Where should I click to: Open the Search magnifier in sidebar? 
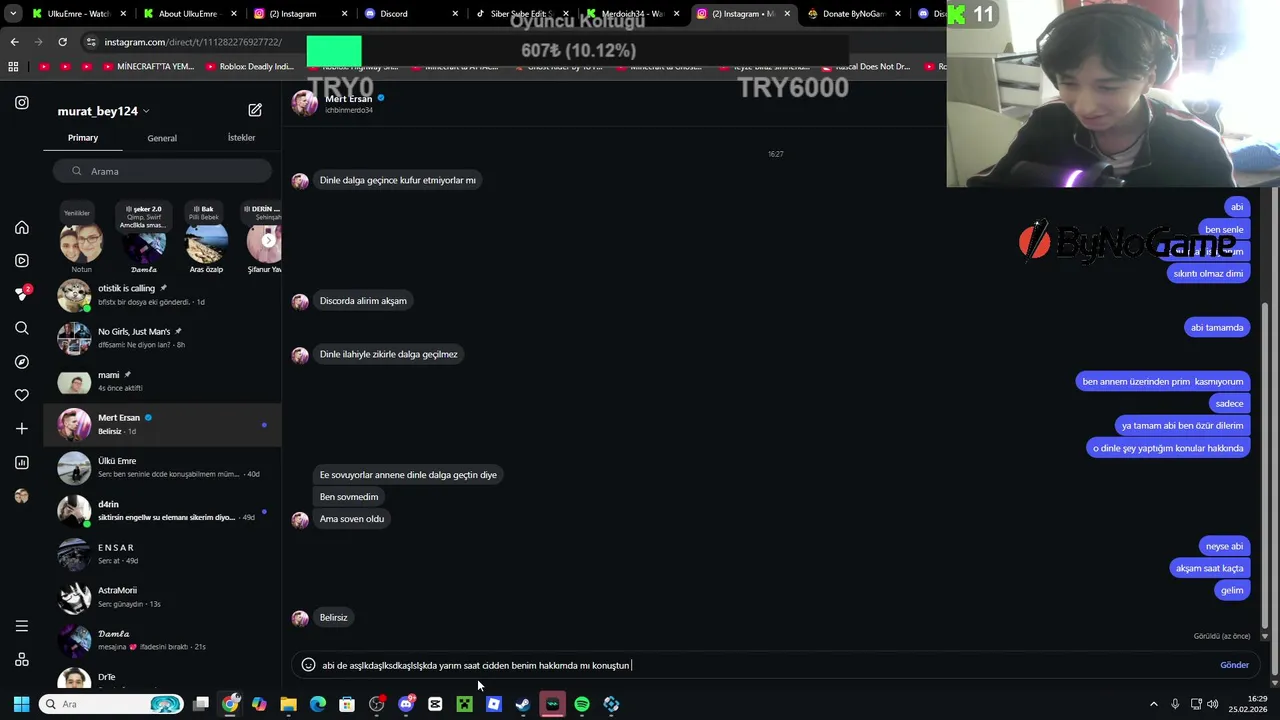pos(22,328)
